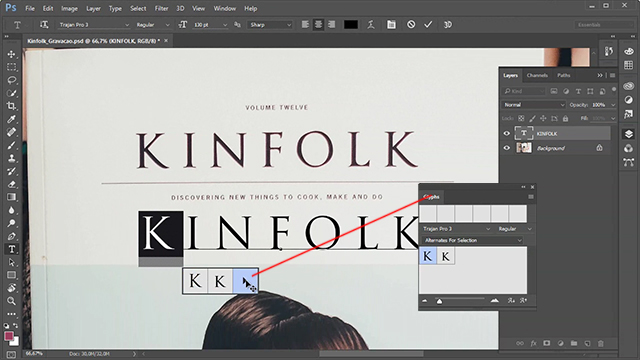Screen dimensions: 640x360
Task: Open Trajan Pro 3 font family dropdown in options bar
Action: coord(93,25)
